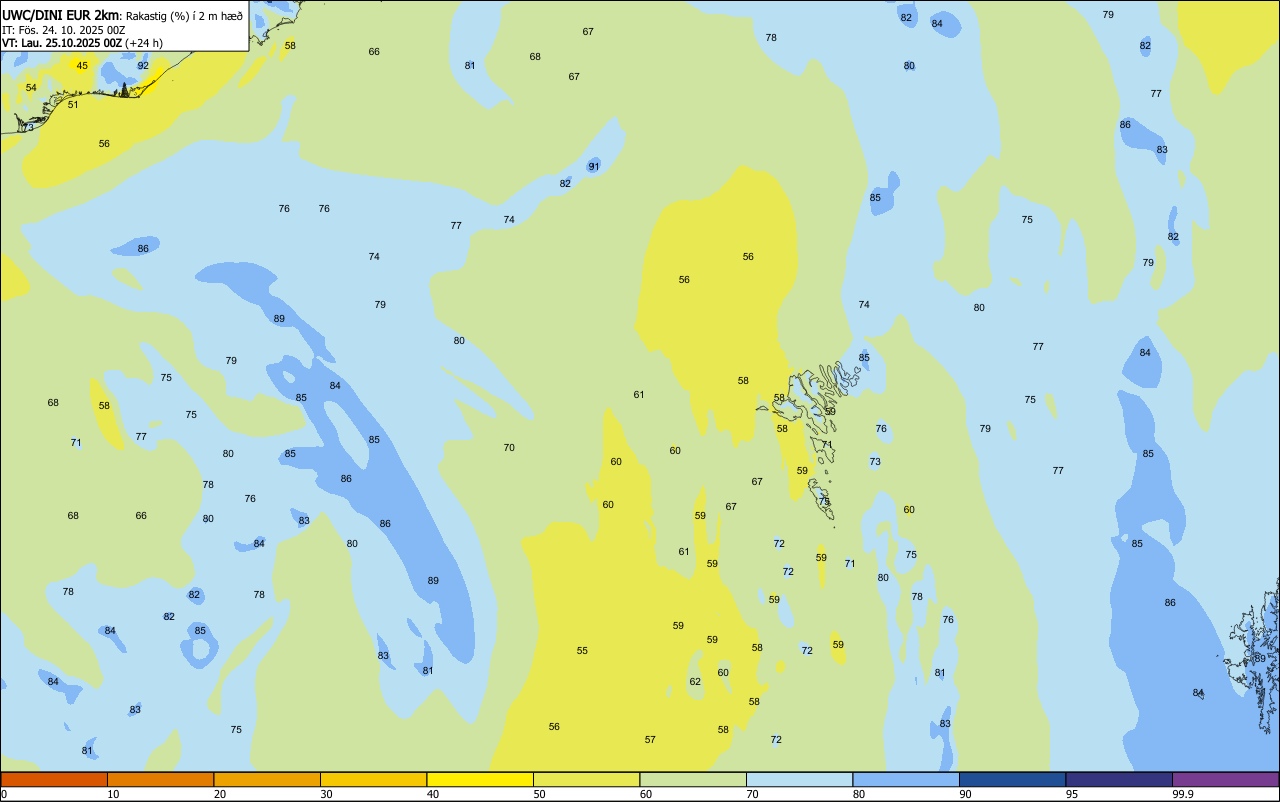Click the 'VT: Lau. 25.10.2025 00Z' line
1280x802 pixels.
pos(63,43)
